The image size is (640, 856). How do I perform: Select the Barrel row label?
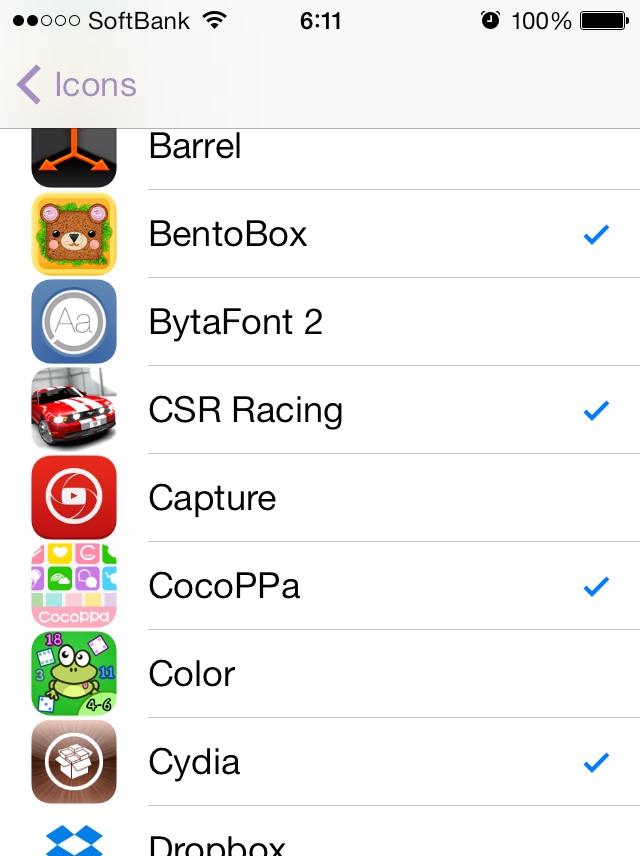[194, 146]
